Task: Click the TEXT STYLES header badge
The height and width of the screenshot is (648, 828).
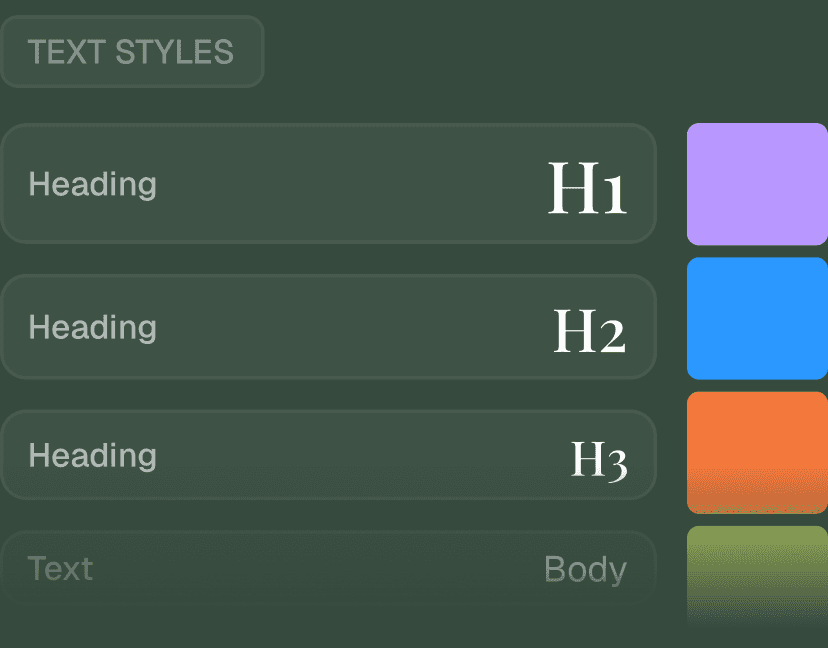Action: click(132, 51)
